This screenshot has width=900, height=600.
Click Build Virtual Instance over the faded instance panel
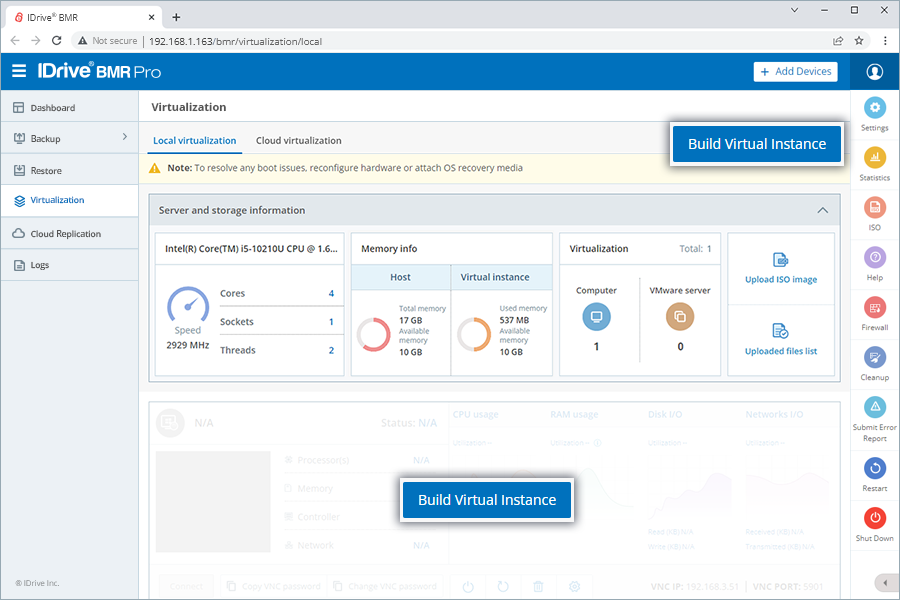point(487,500)
